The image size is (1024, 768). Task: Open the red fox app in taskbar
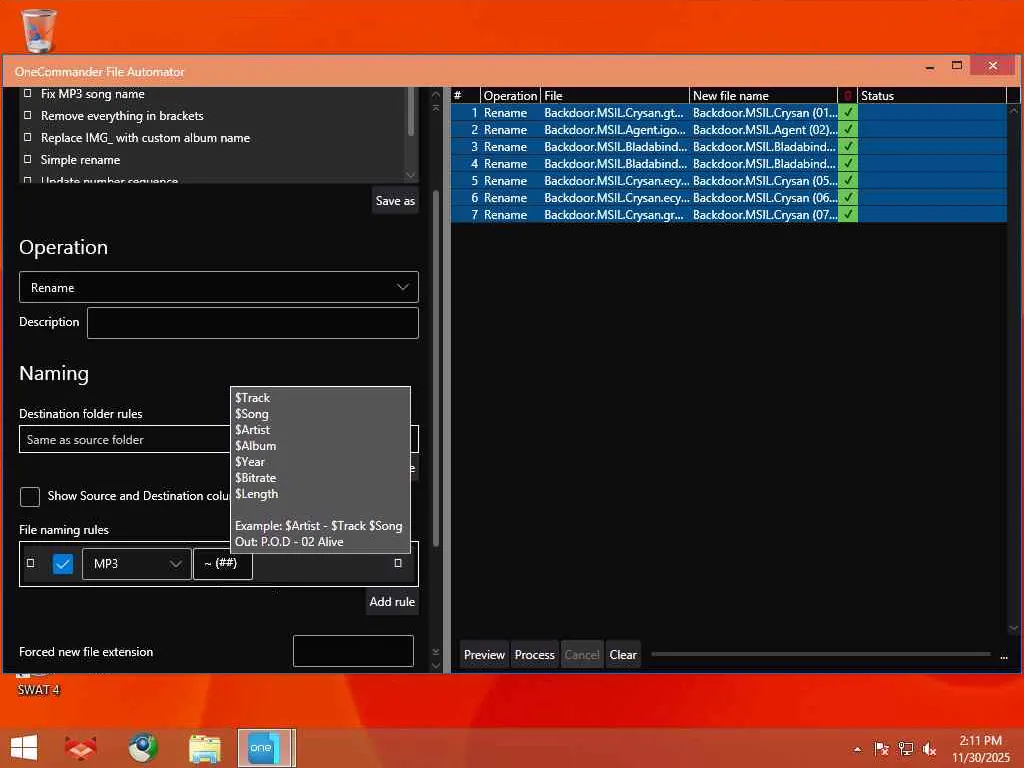(81, 748)
